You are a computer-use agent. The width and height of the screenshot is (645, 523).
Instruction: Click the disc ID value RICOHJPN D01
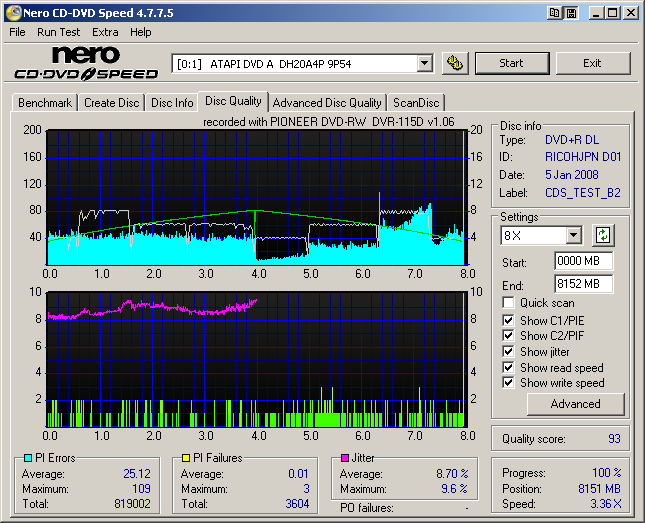pyautogui.click(x=583, y=157)
